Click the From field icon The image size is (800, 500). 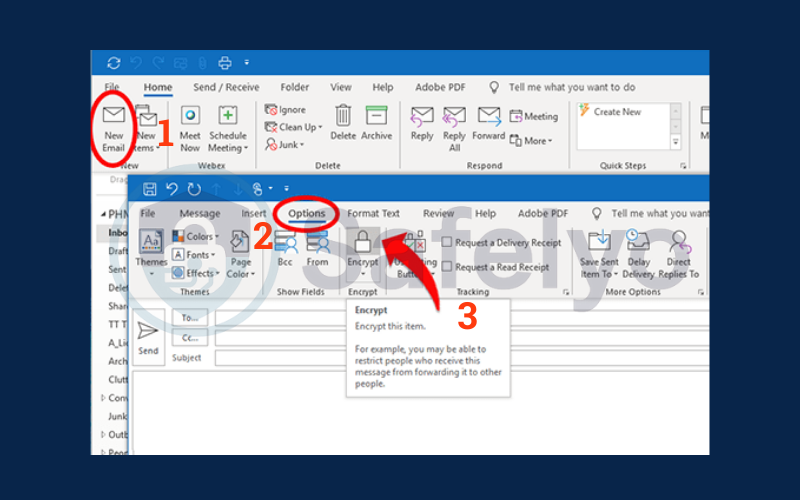coord(317,241)
